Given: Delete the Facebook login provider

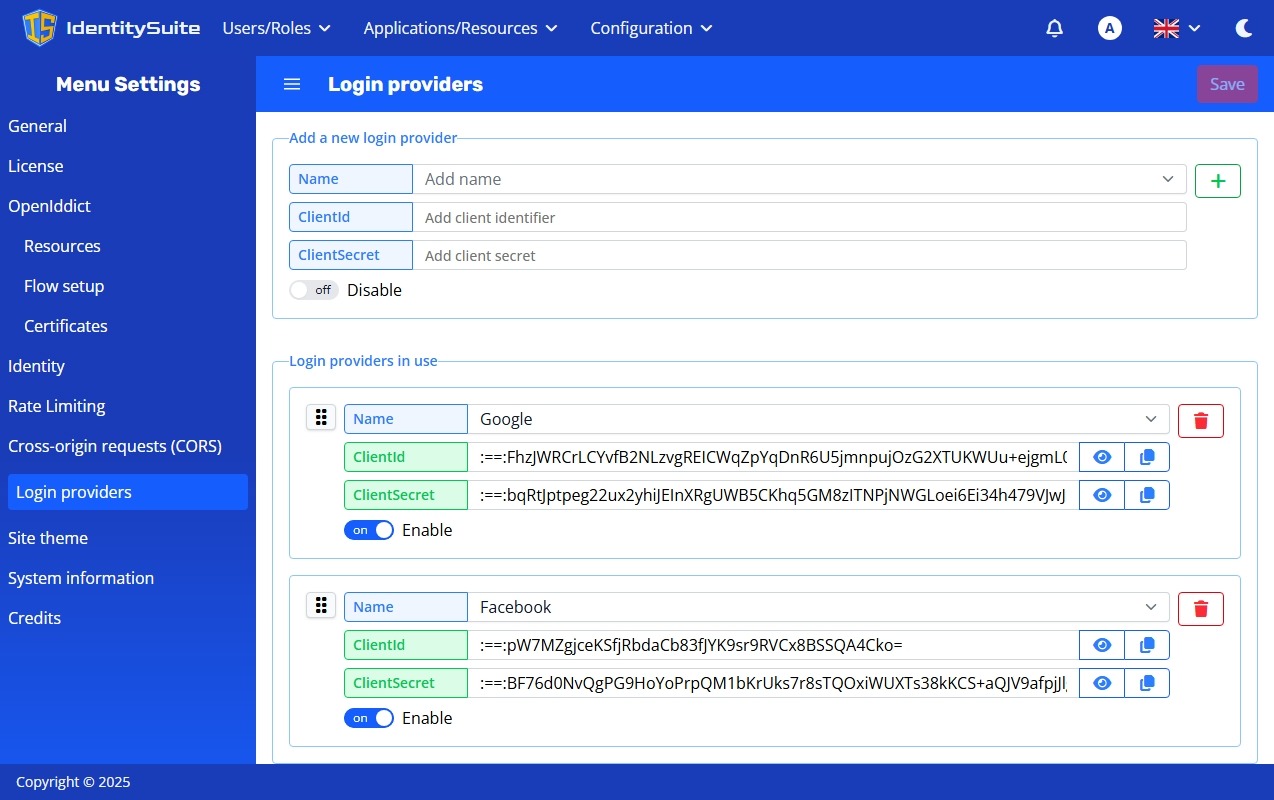Looking at the screenshot, I should [1200, 609].
